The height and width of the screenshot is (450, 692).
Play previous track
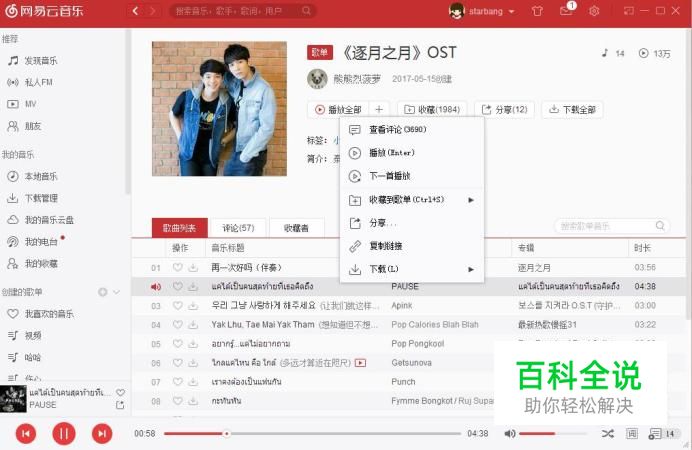coord(26,434)
